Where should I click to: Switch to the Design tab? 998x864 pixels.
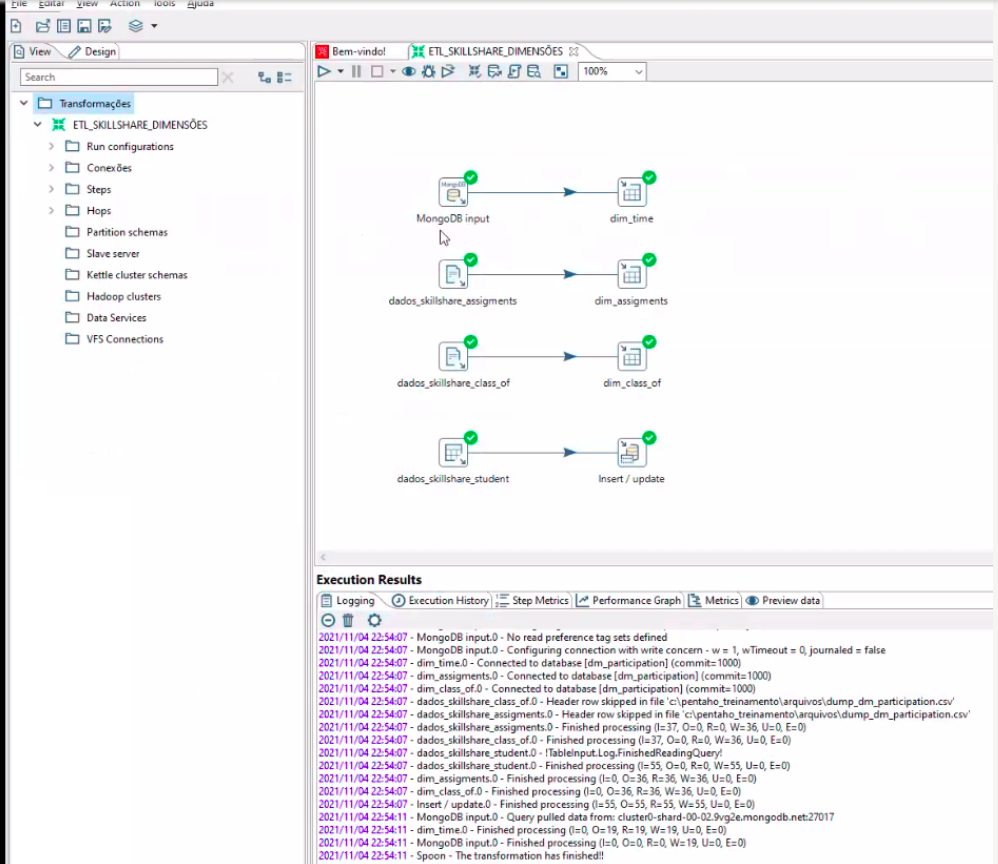point(93,52)
